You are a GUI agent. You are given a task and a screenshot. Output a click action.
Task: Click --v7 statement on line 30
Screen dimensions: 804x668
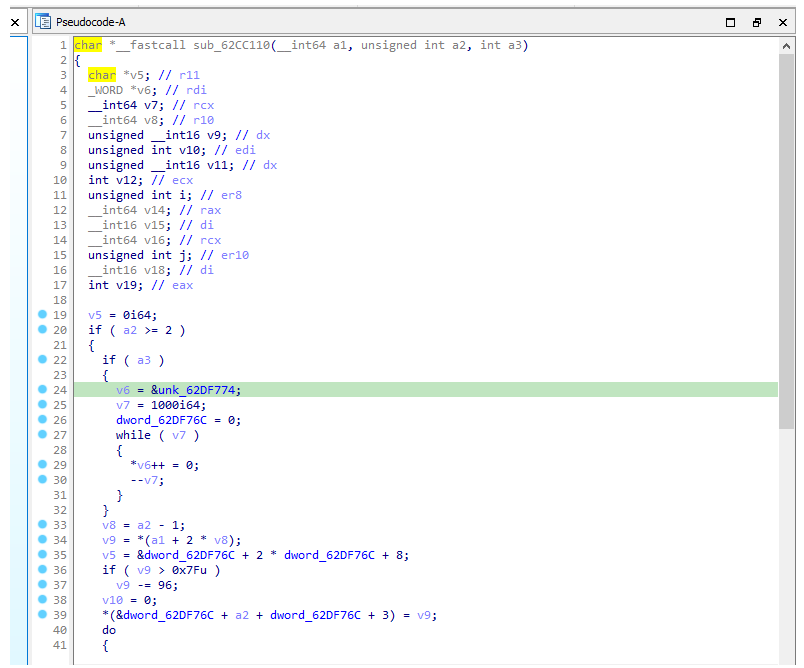[x=146, y=480]
